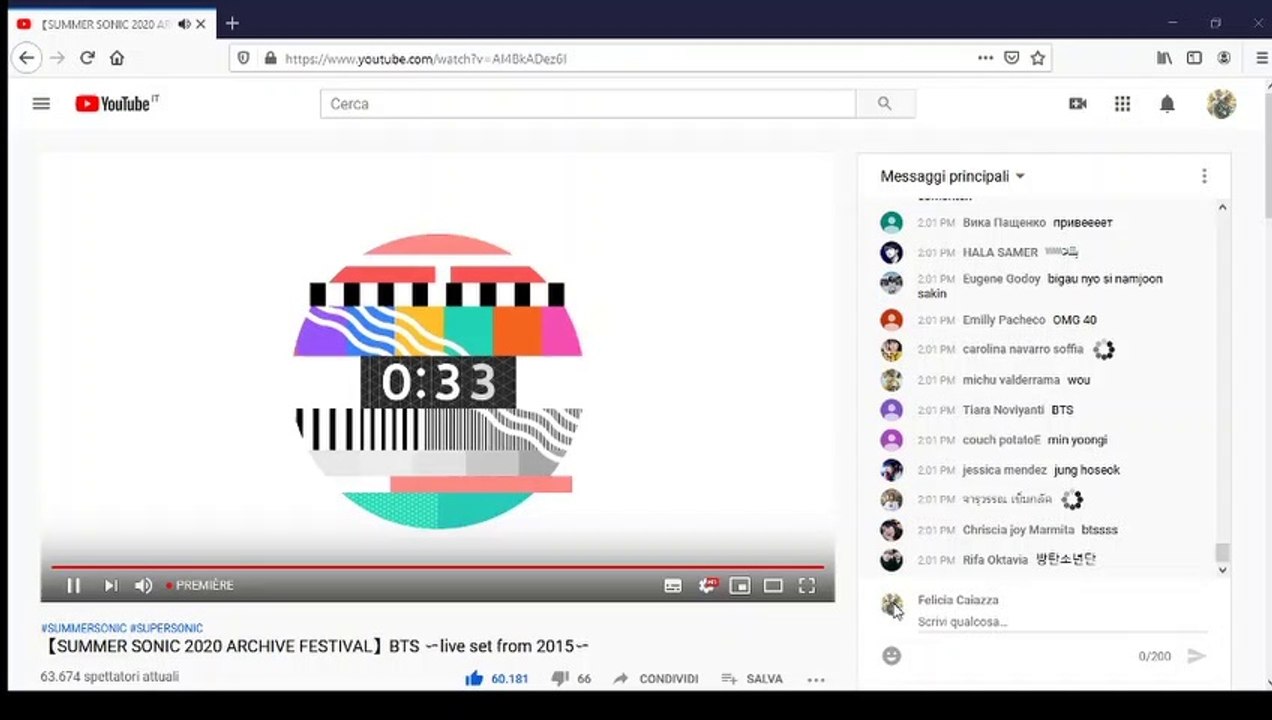
Task: Go to the browser home page
Action: [117, 58]
